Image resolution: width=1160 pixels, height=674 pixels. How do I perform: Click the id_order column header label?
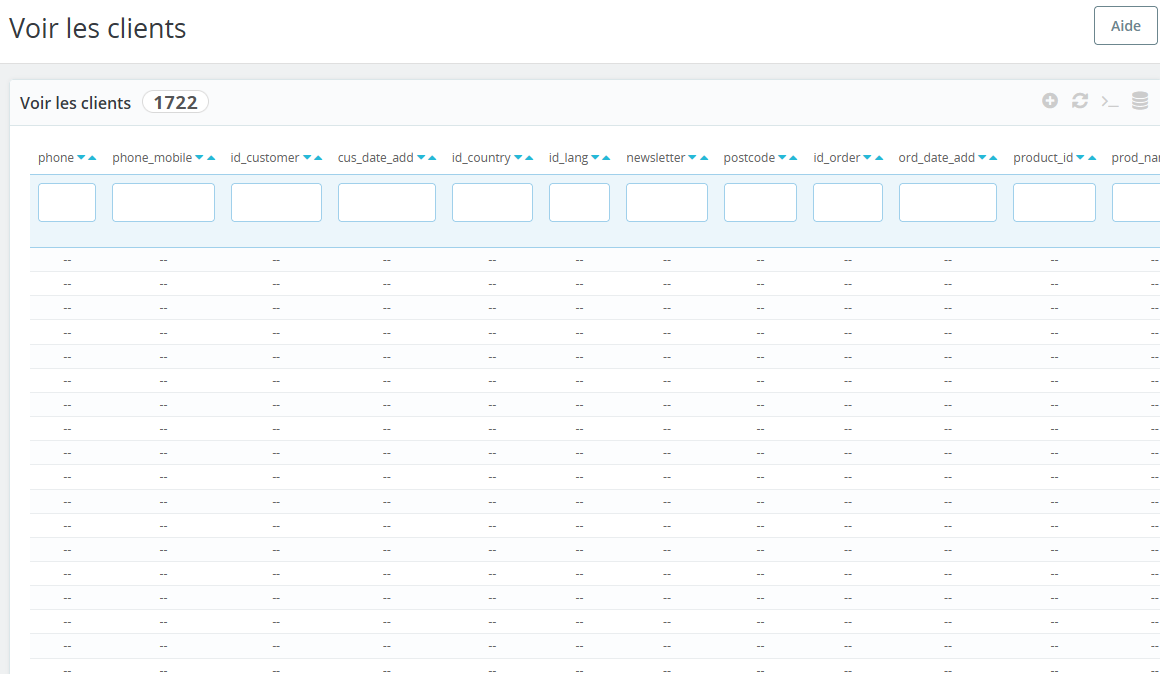(x=837, y=158)
